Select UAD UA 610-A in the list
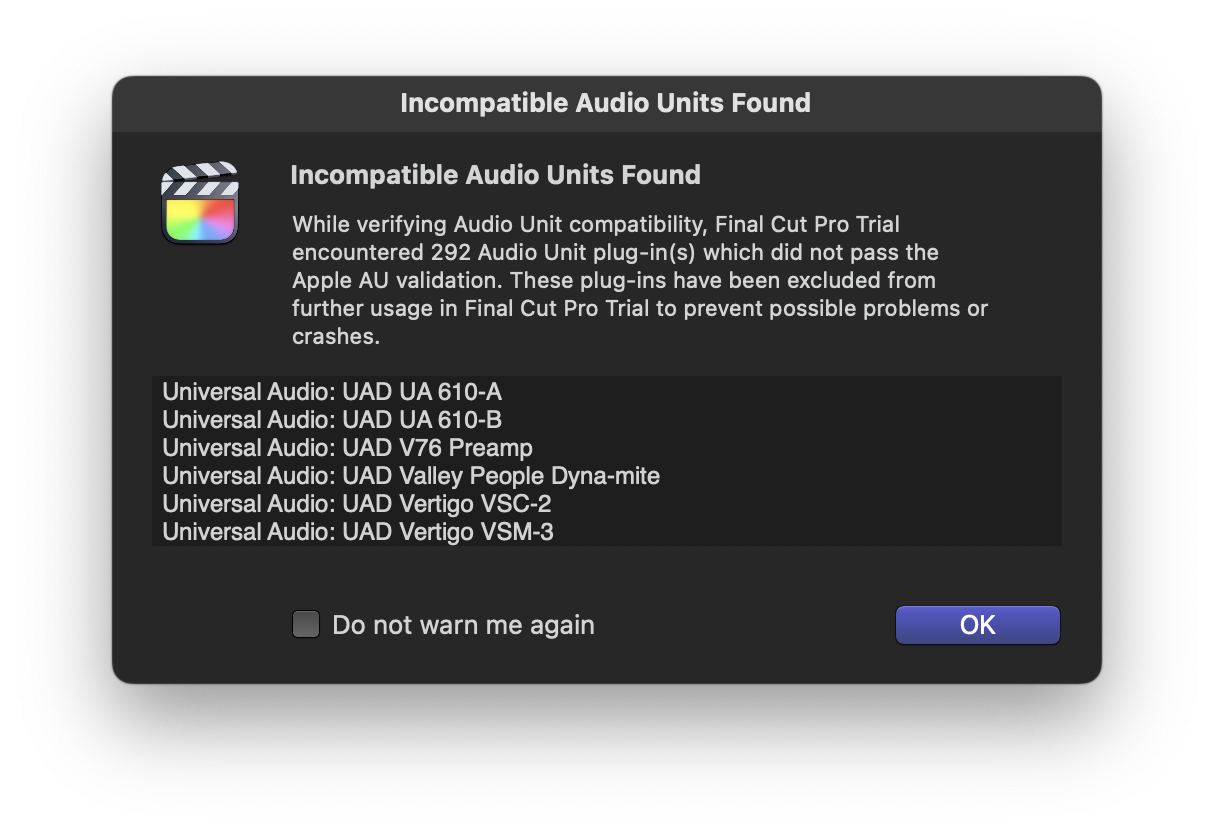 tap(332, 391)
